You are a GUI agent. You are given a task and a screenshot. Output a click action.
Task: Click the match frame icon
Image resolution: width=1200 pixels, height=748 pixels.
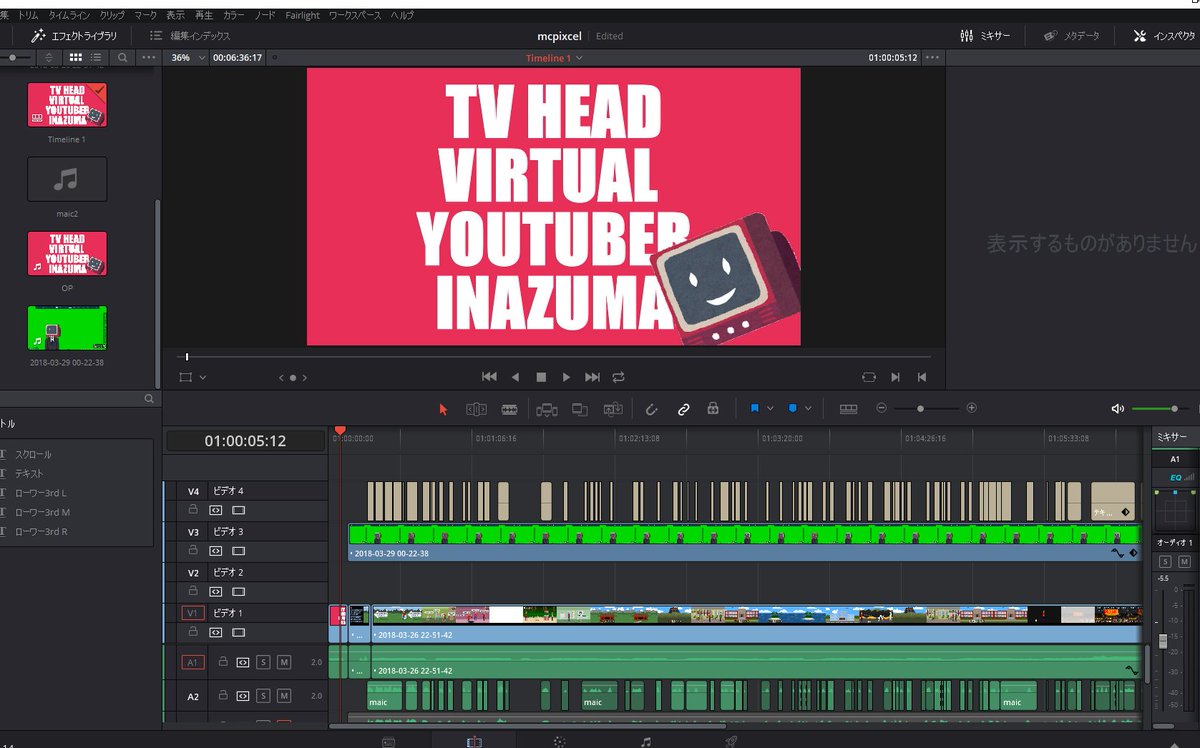(868, 377)
